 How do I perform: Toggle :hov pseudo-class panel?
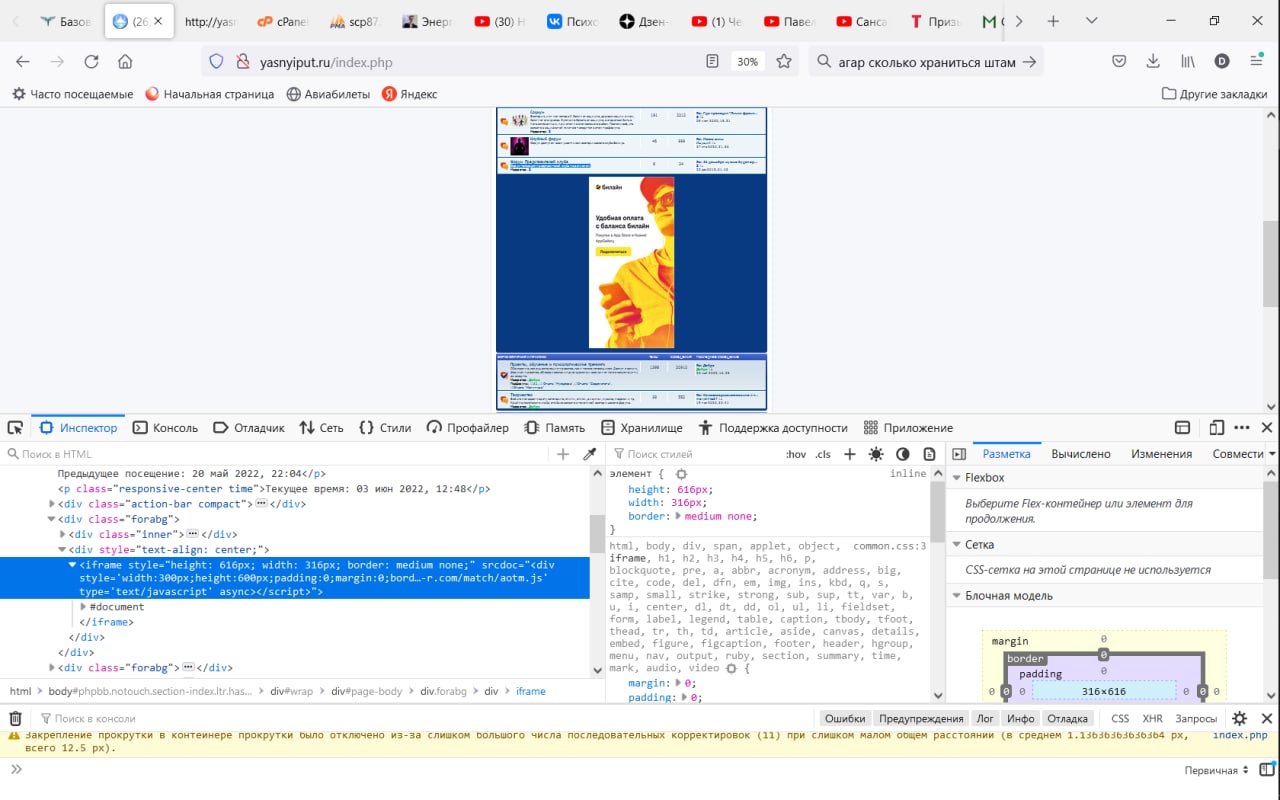tap(796, 454)
